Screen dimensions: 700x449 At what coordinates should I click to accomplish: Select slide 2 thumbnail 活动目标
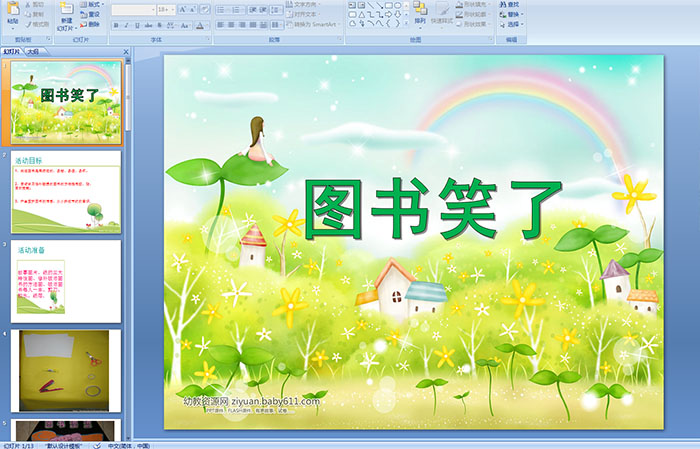[x=66, y=190]
